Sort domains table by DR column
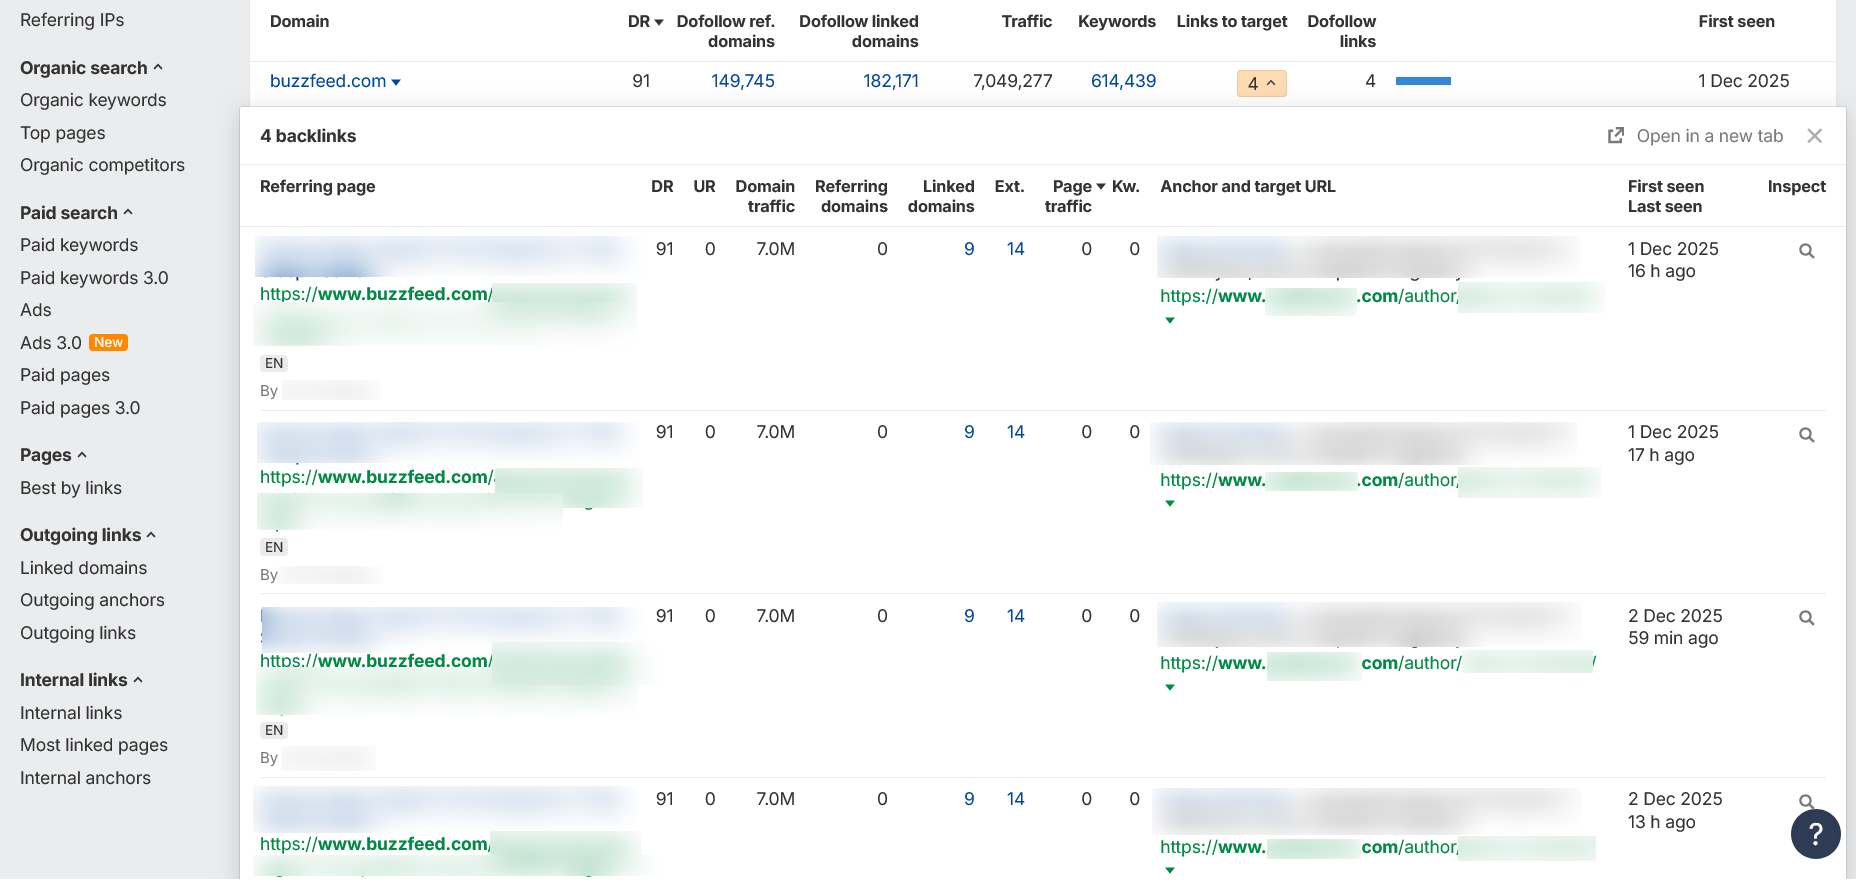Image resolution: width=1856 pixels, height=880 pixels. pos(645,21)
